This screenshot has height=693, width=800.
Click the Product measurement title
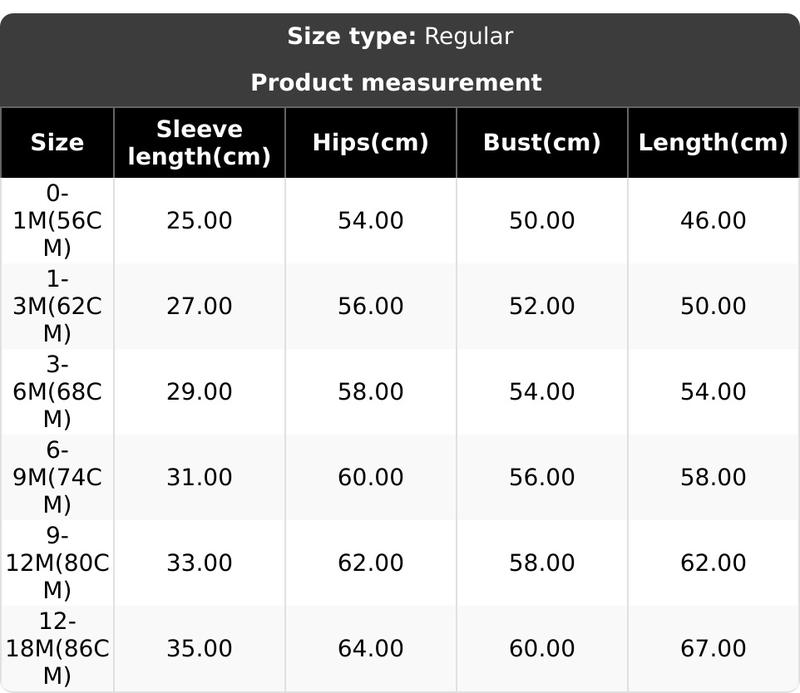[396, 82]
